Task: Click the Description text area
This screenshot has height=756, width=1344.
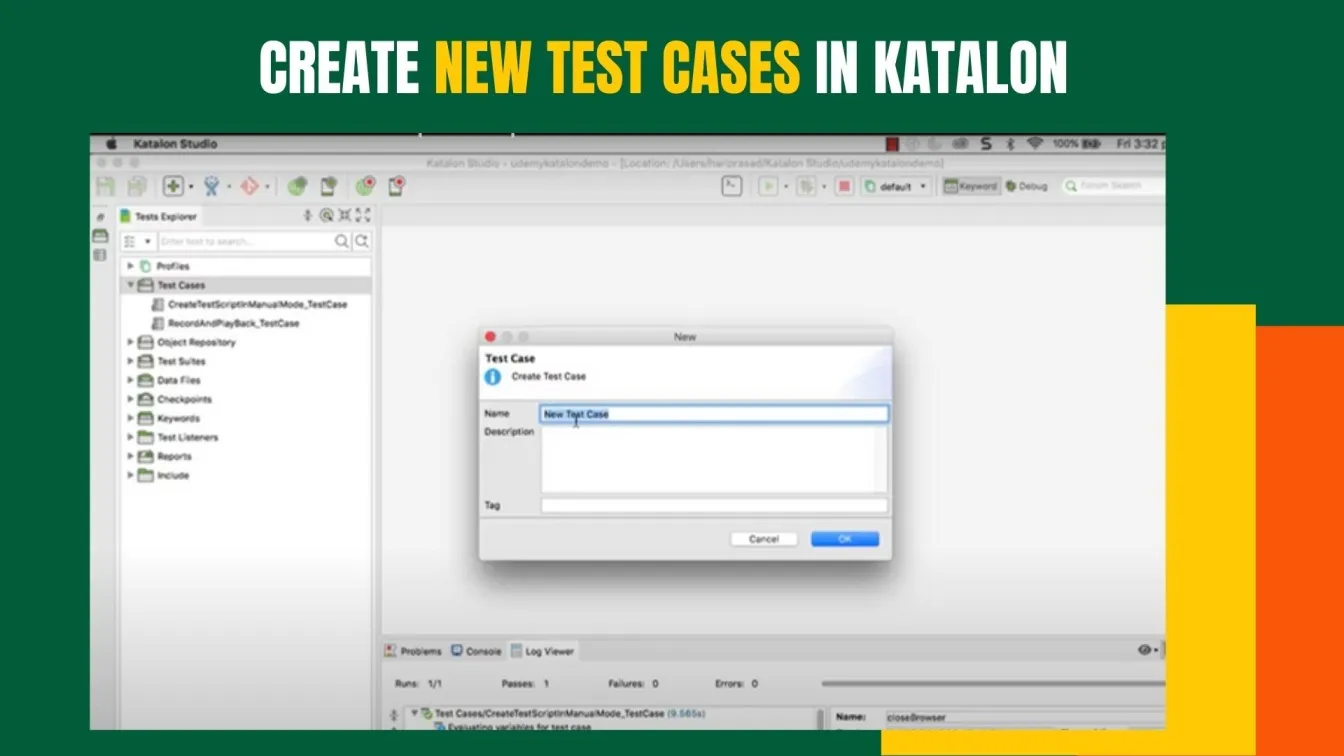Action: click(x=714, y=460)
